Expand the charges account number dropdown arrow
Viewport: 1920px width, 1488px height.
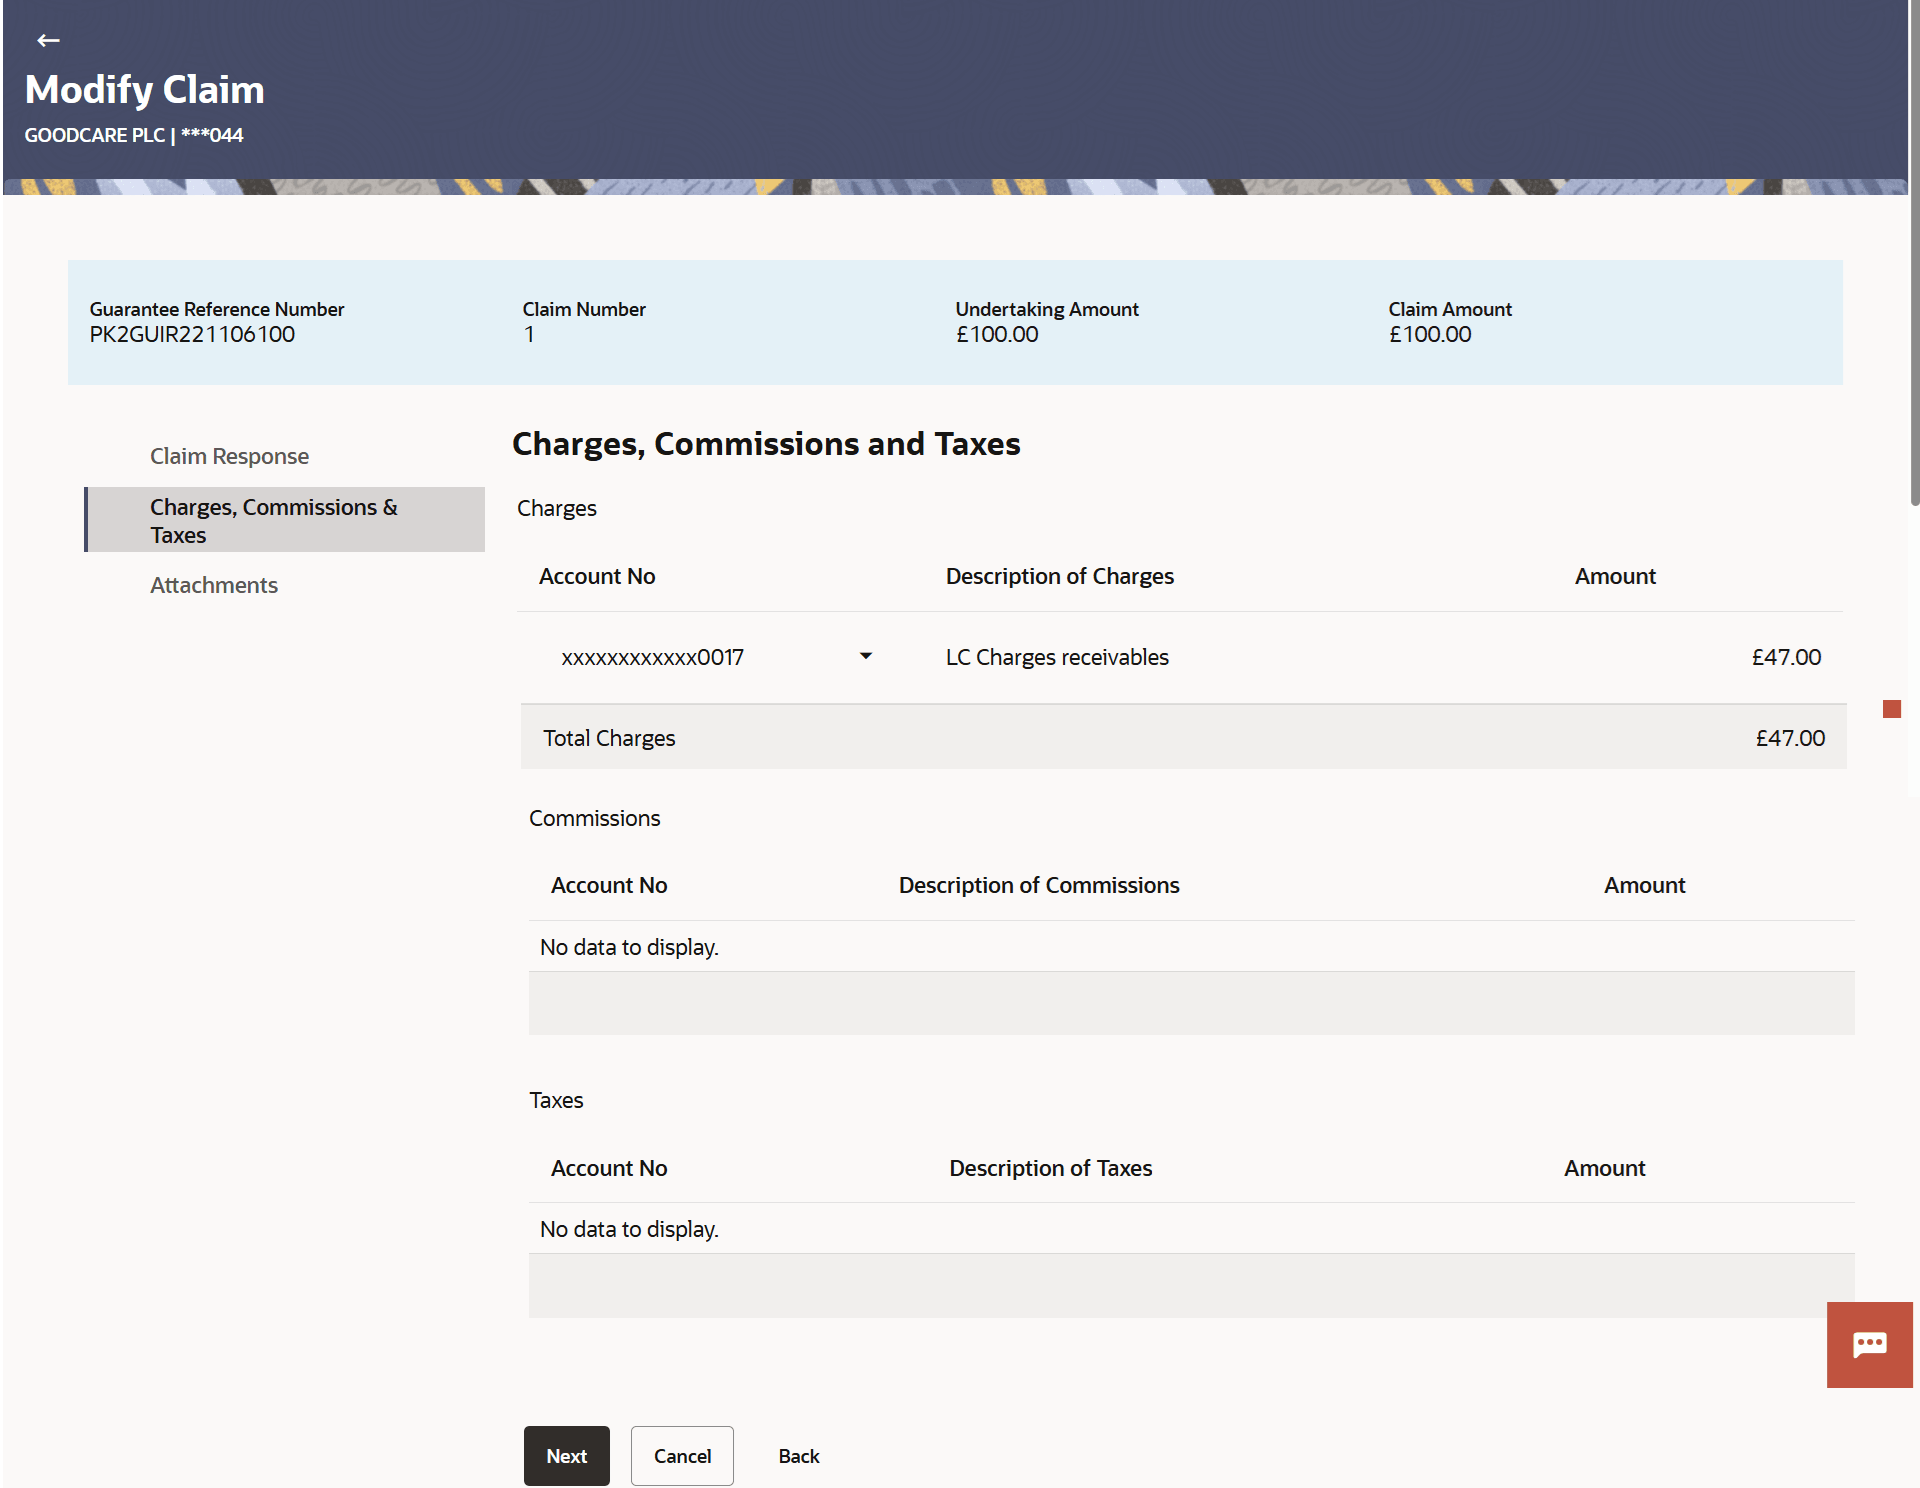[x=865, y=656]
